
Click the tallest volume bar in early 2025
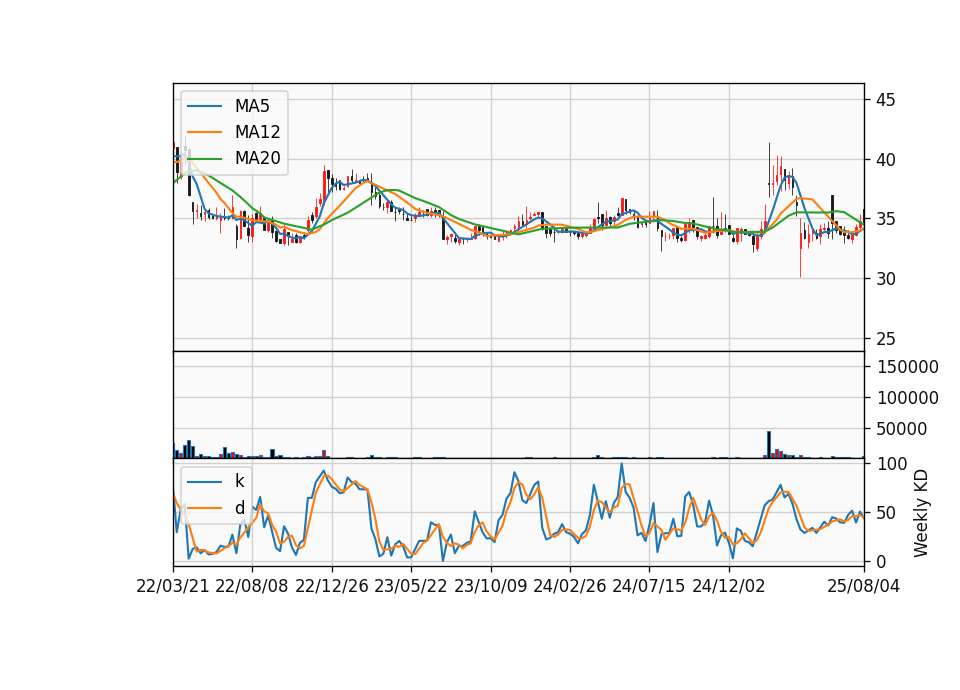pos(769,444)
